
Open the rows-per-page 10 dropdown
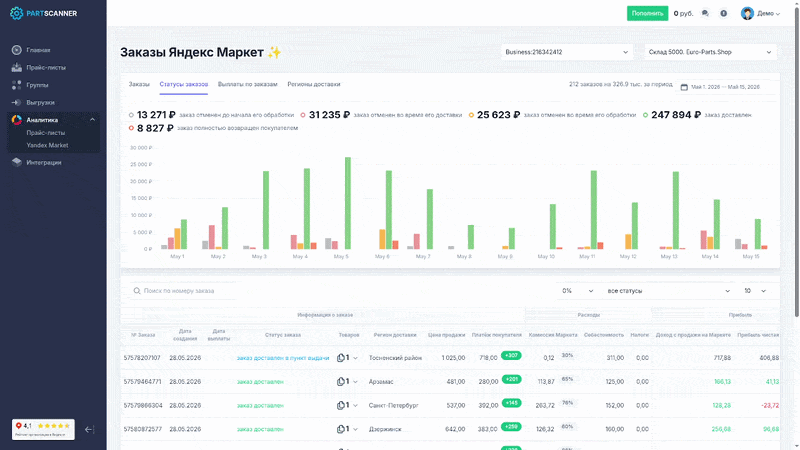[x=755, y=291]
